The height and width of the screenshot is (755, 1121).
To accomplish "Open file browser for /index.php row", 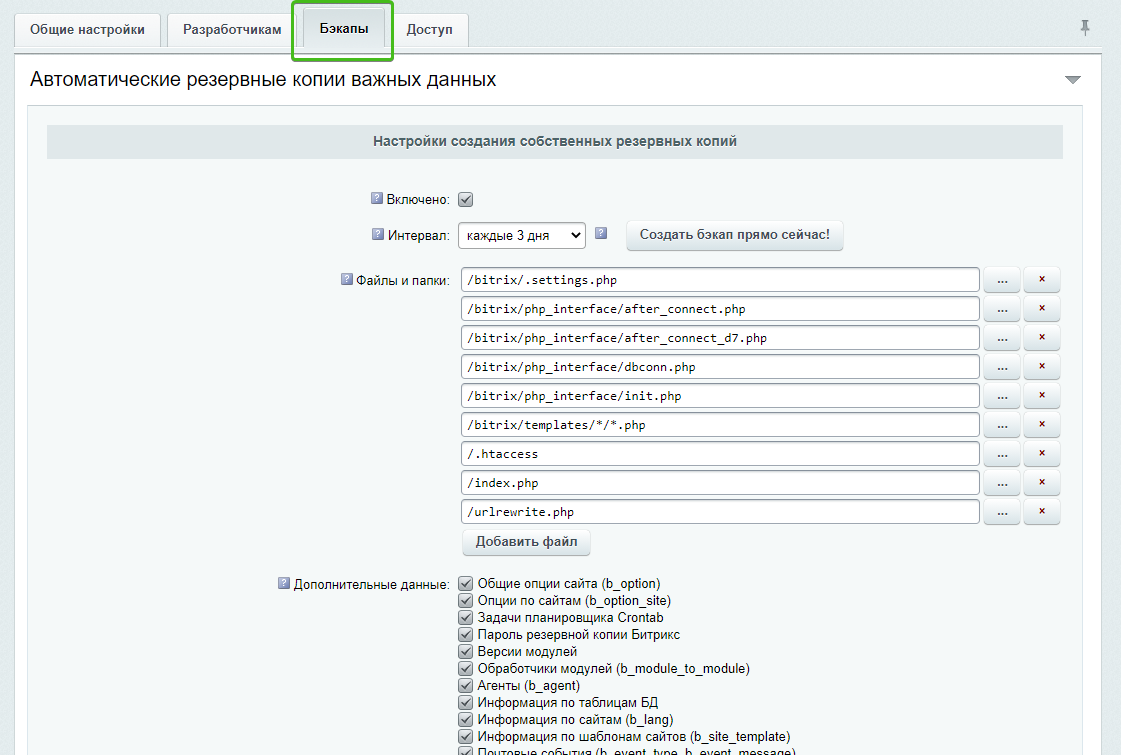I will [1002, 483].
